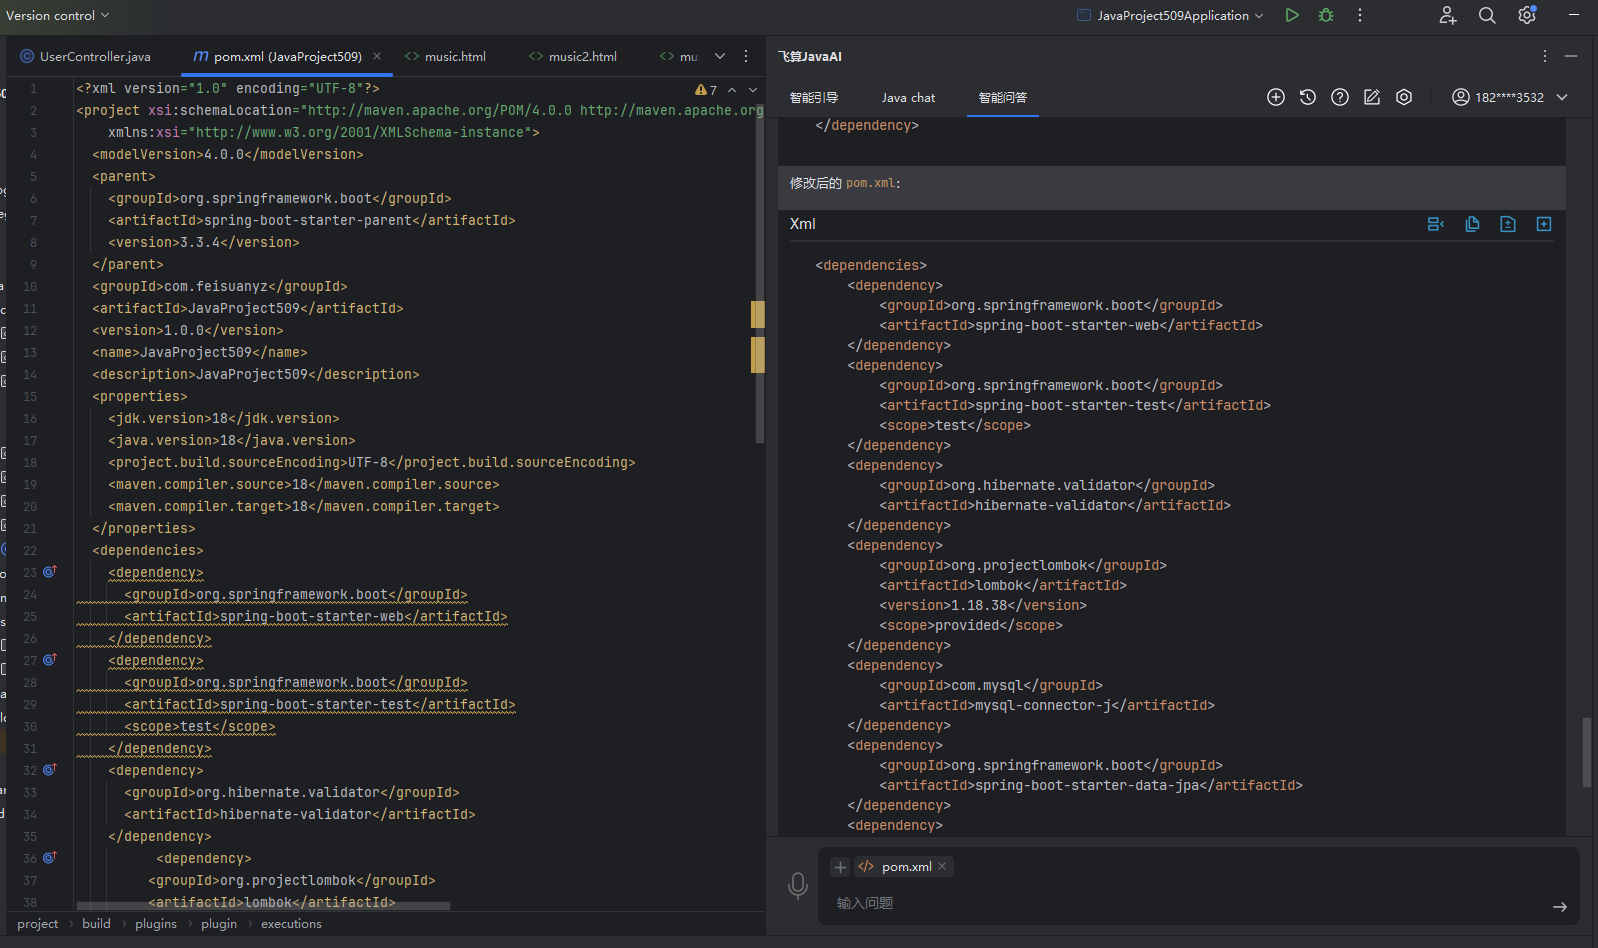1598x948 pixels.
Task: Click line 11 artifactId JavaProject509 text
Action: tap(248, 308)
